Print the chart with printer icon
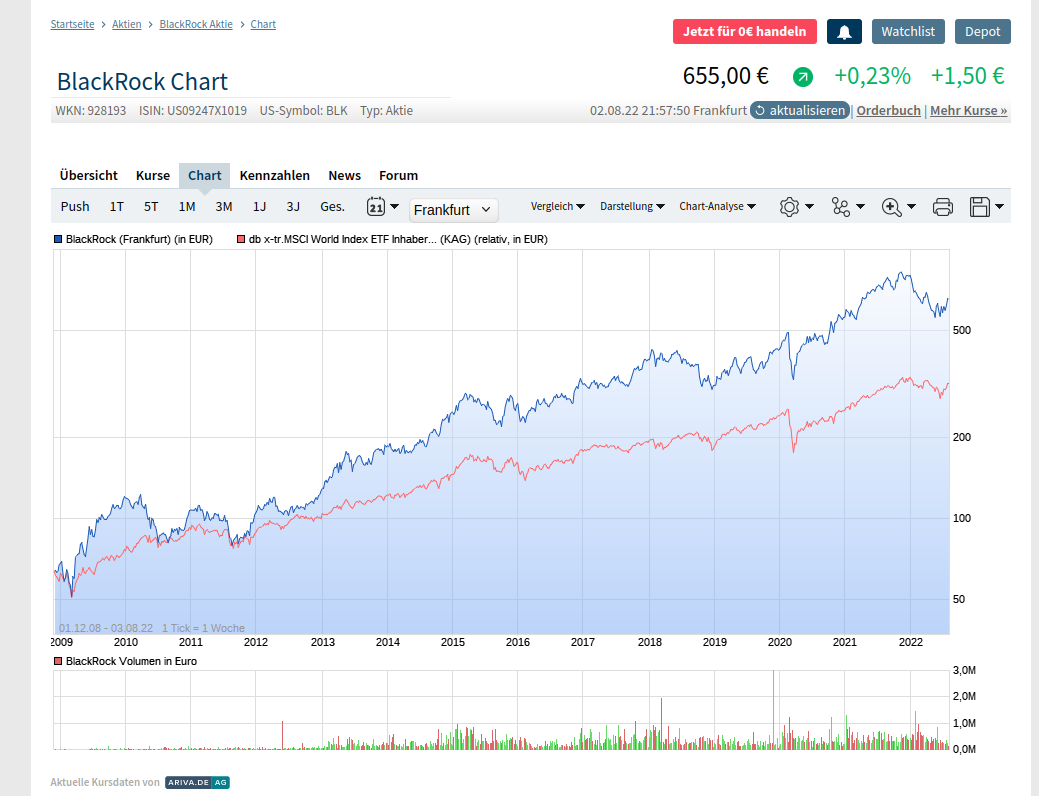Image resolution: width=1039 pixels, height=796 pixels. click(x=942, y=207)
